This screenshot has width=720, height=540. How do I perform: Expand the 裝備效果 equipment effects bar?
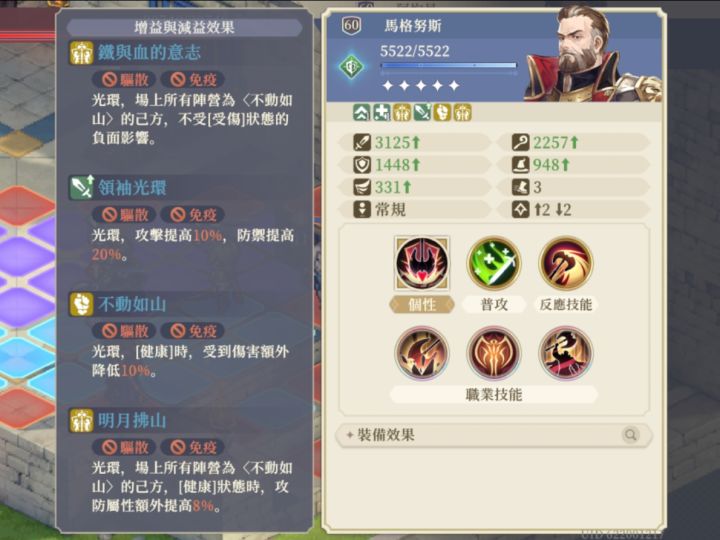coord(494,434)
